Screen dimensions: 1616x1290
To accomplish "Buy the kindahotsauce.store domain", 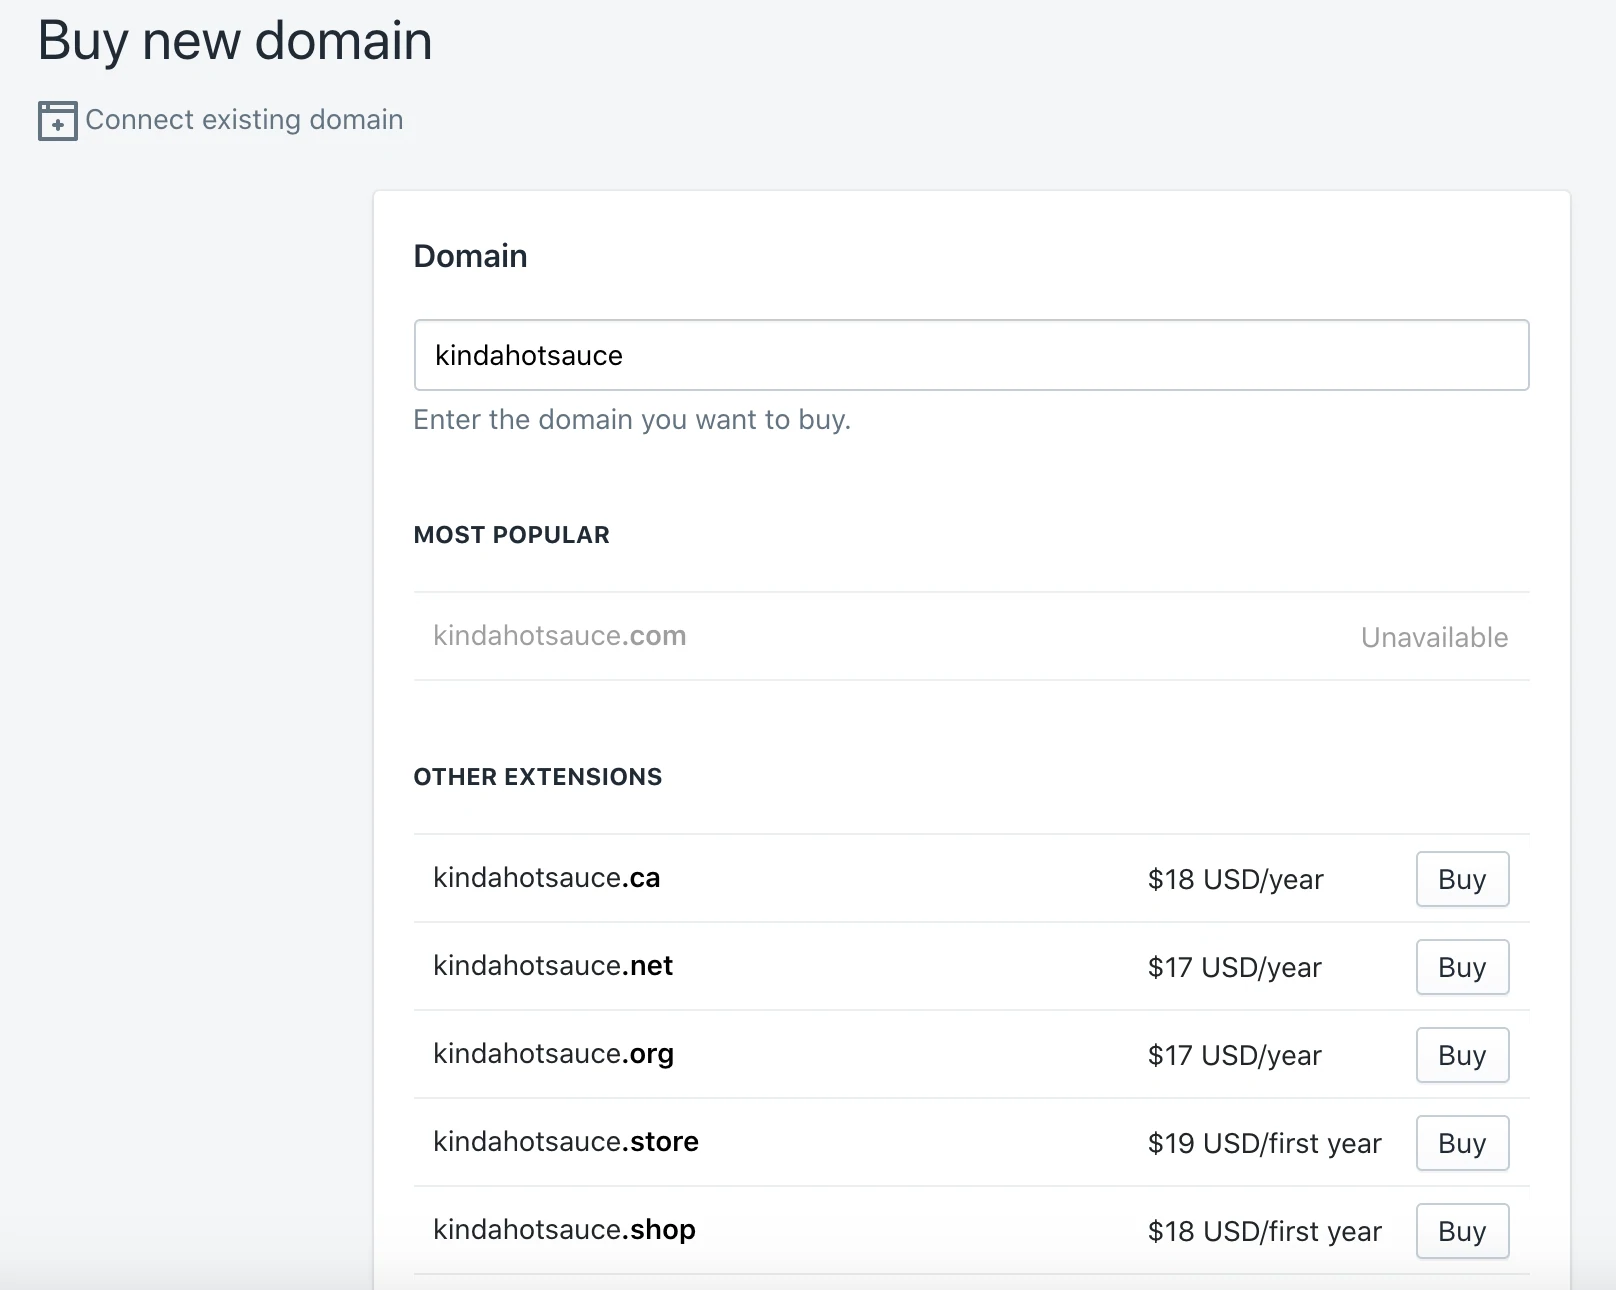I will tap(1461, 1143).
